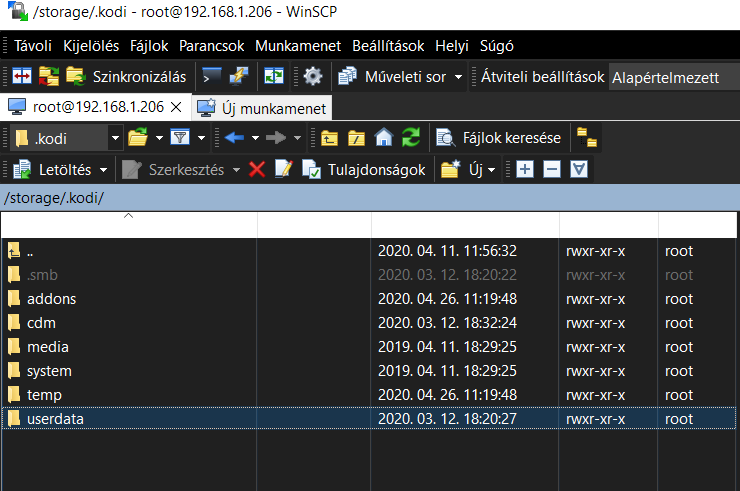Open the Súgó menu

click(x=496, y=46)
